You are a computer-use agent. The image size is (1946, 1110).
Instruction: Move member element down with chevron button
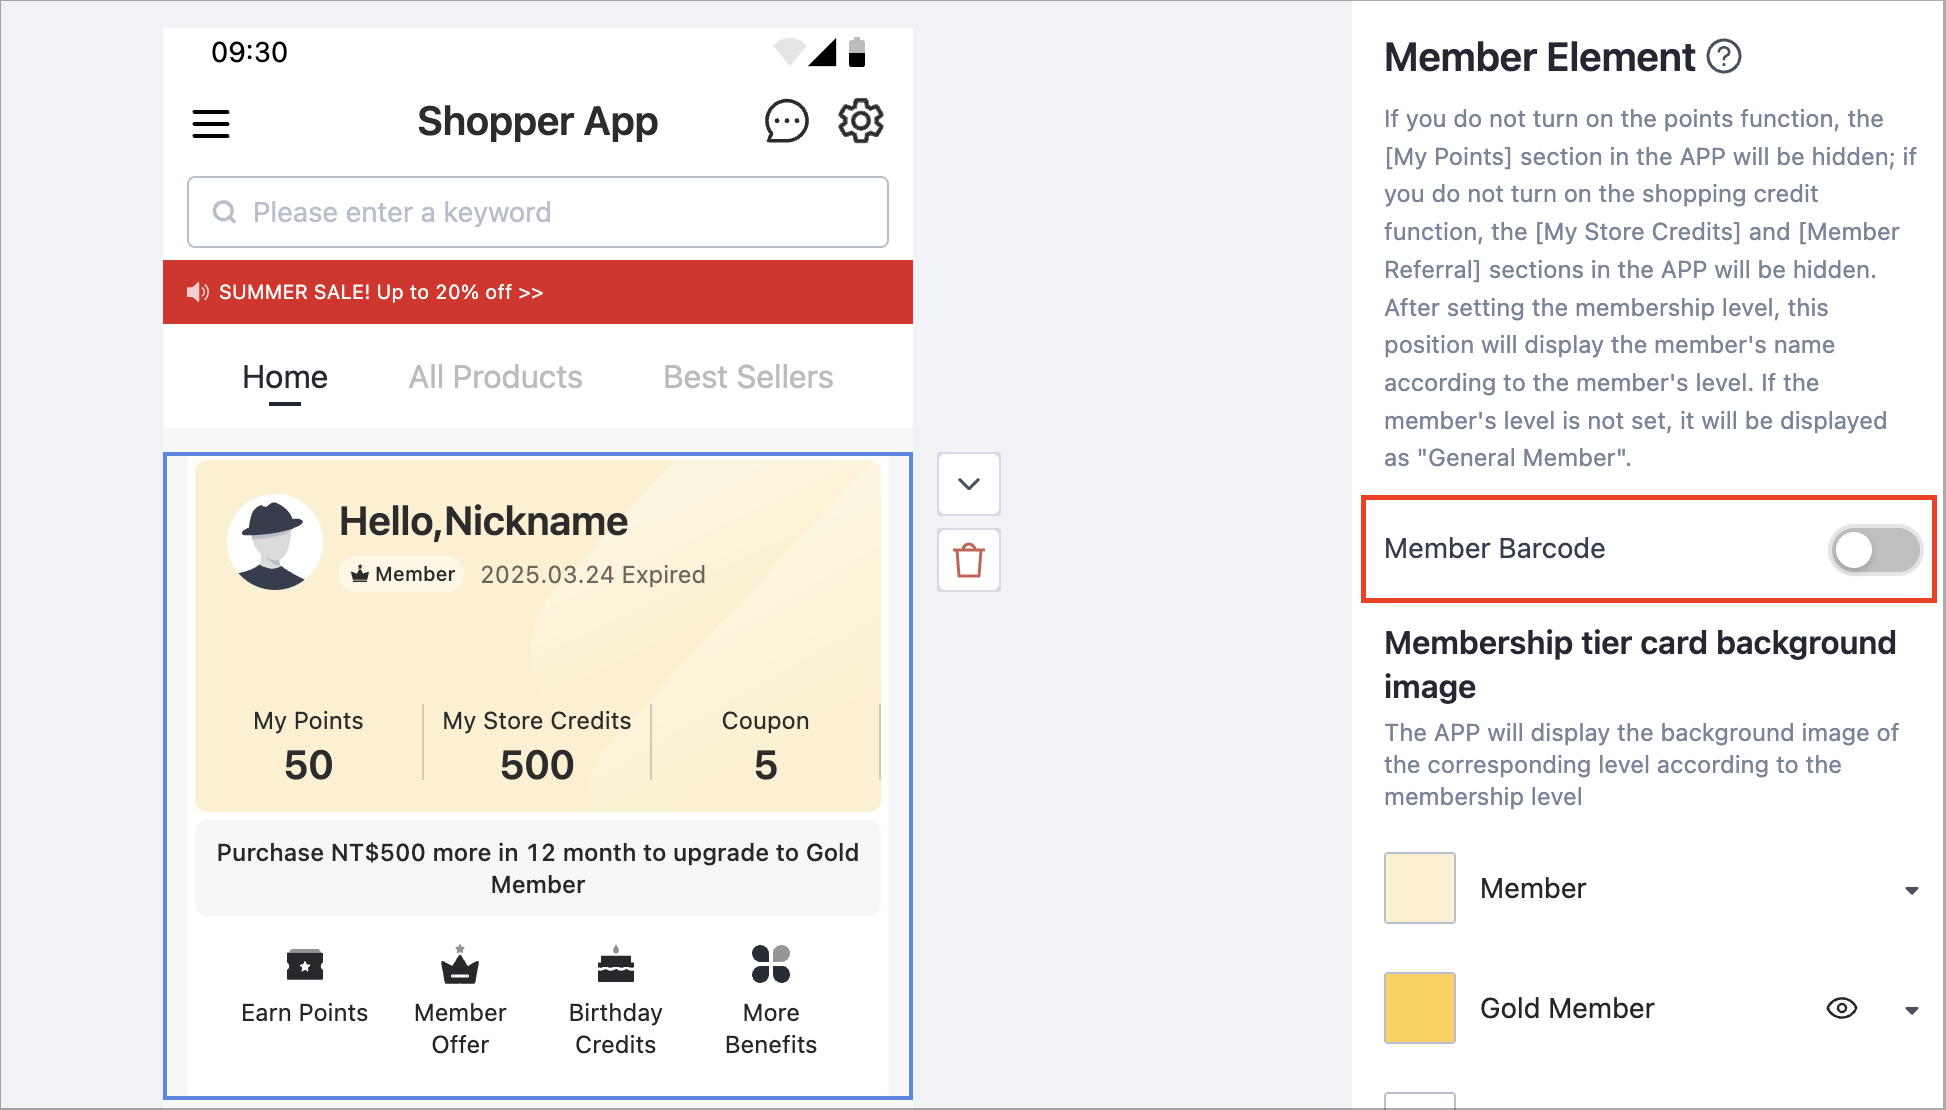(x=969, y=484)
